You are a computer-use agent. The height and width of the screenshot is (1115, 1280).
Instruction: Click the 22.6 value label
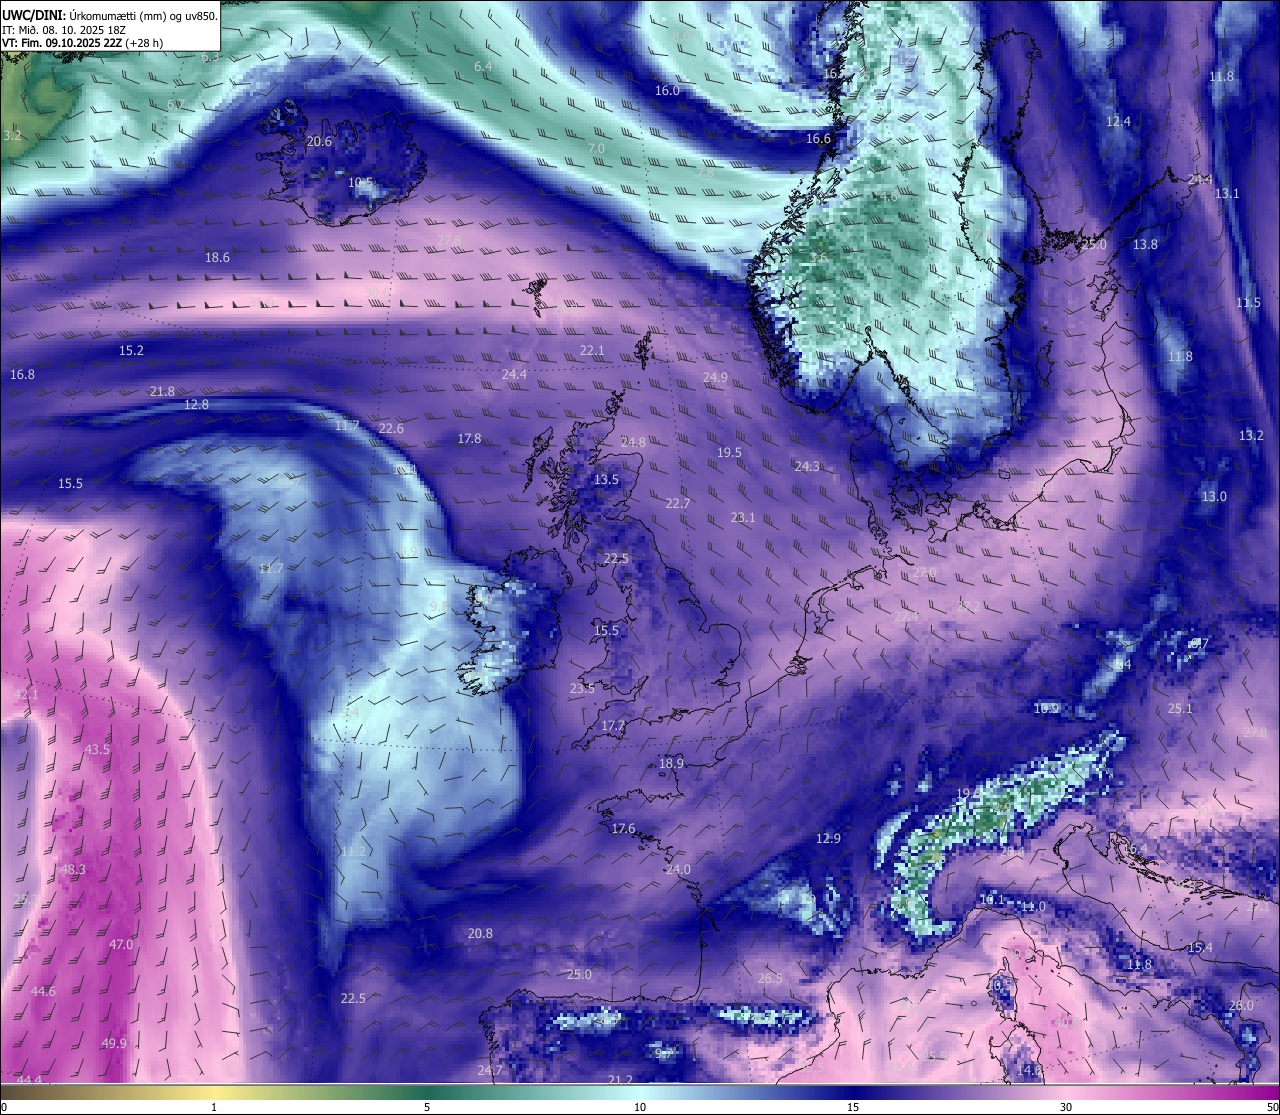[x=391, y=428]
